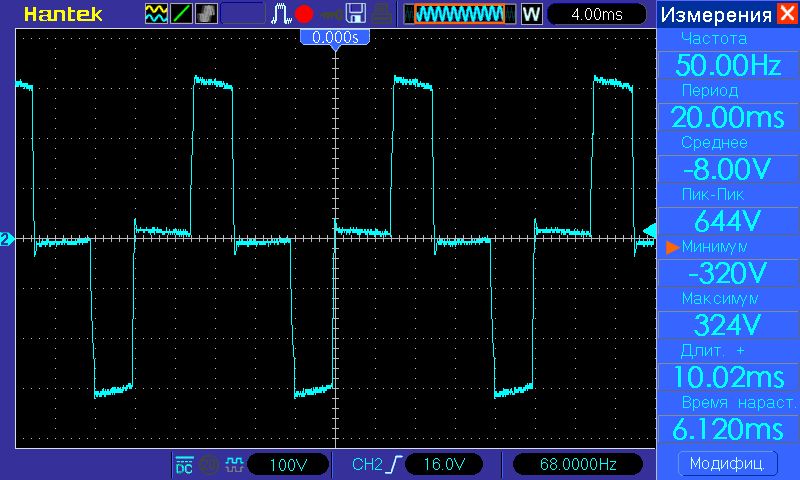Select the green diagonal line mode icon

(x=181, y=14)
